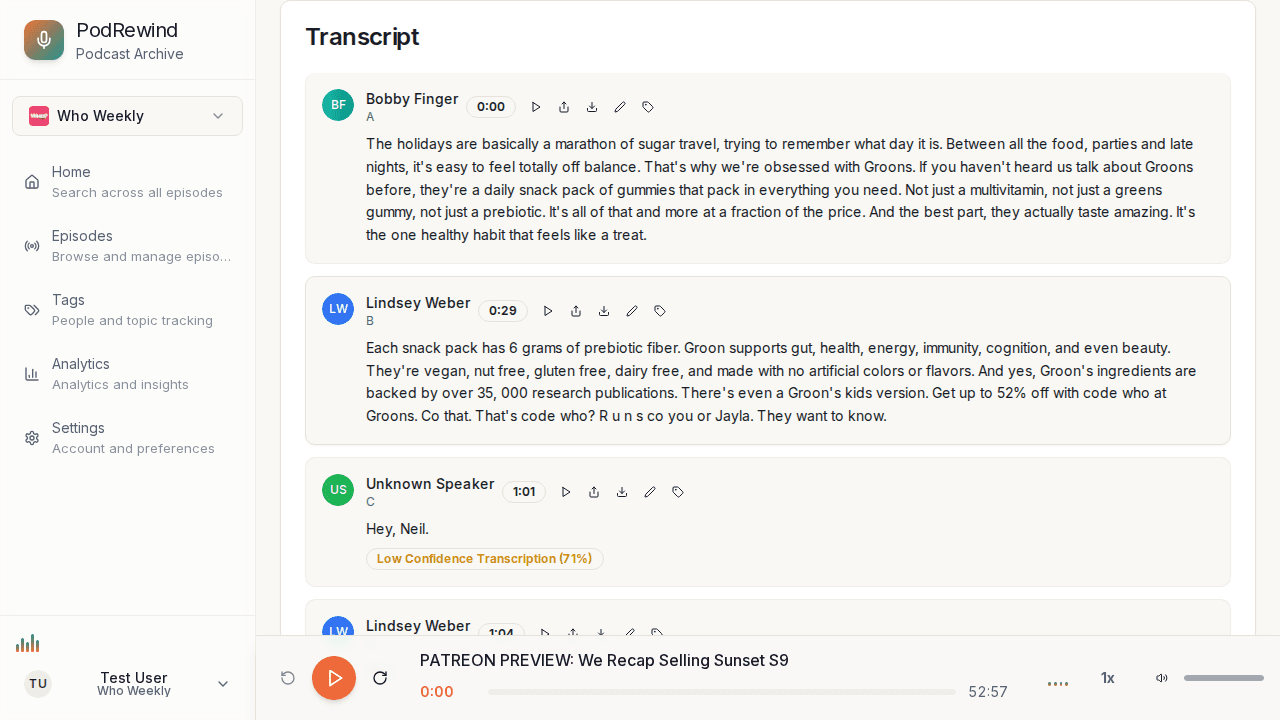Screen dimensions: 1280x720
Task: Share Lindsey Weber's 0:29 segment
Action: point(576,311)
